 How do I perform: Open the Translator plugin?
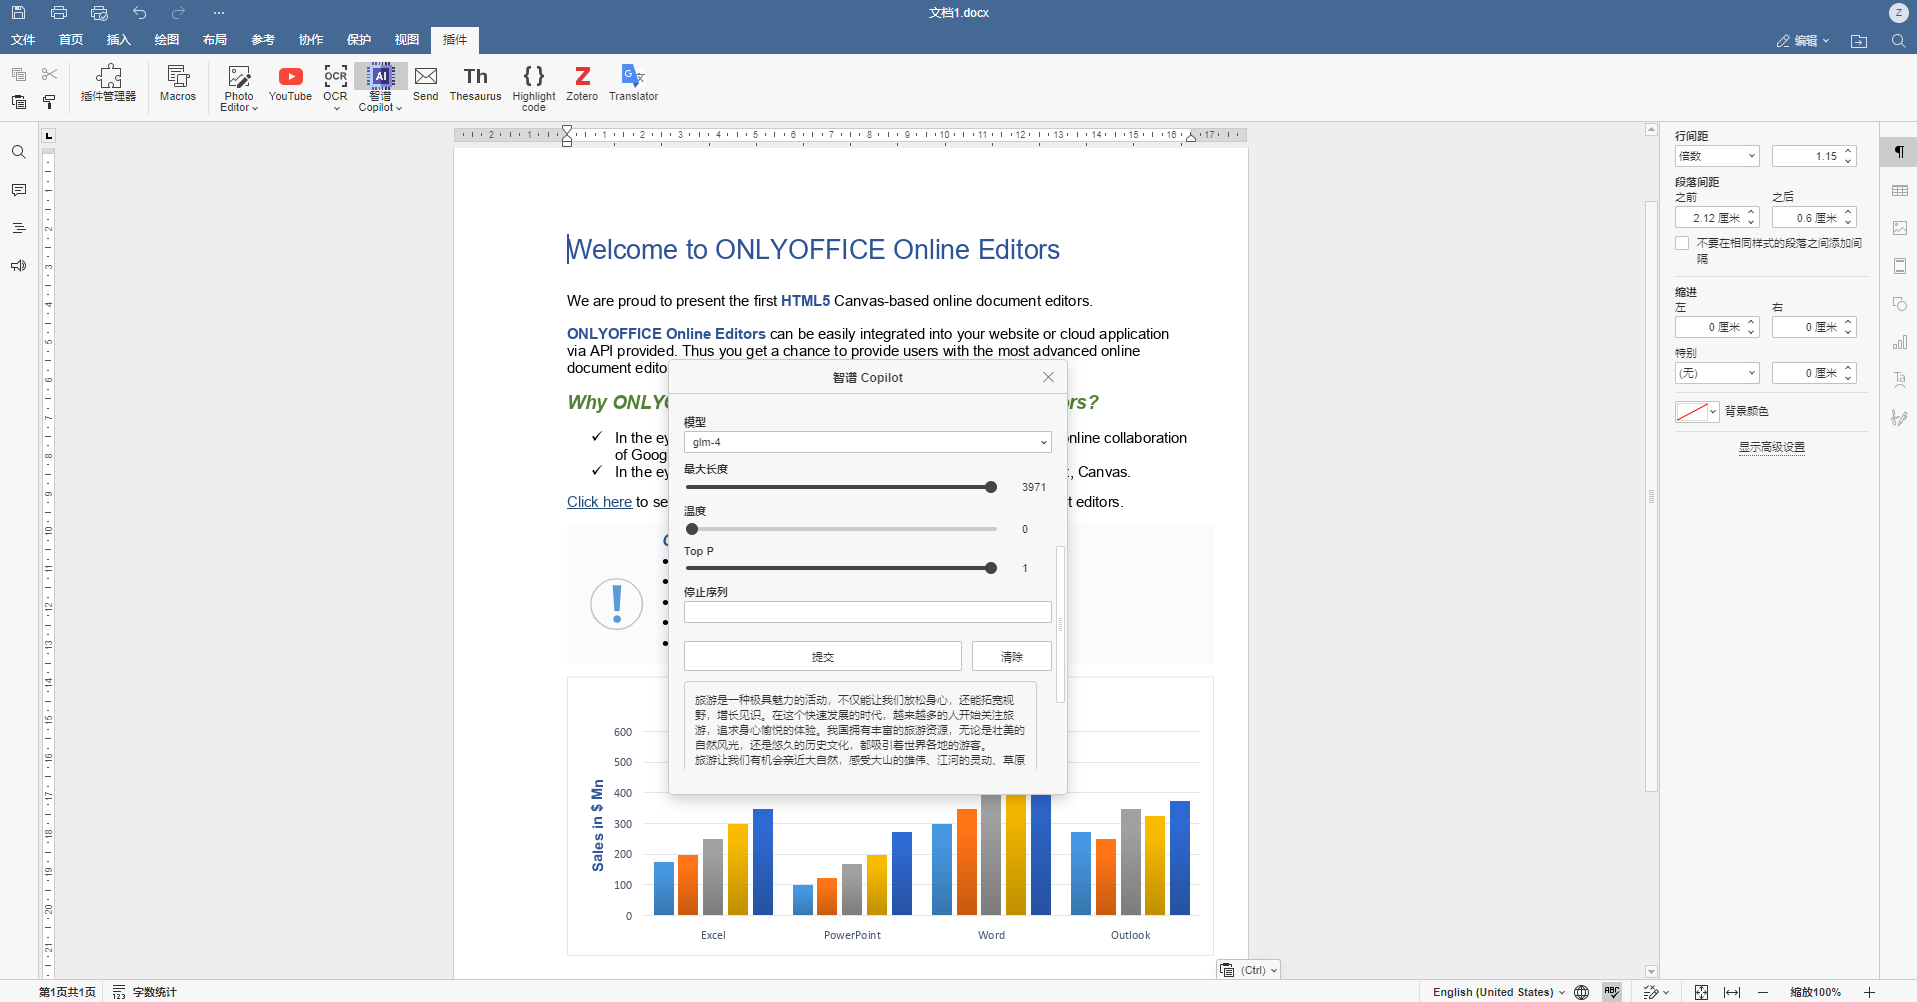633,84
